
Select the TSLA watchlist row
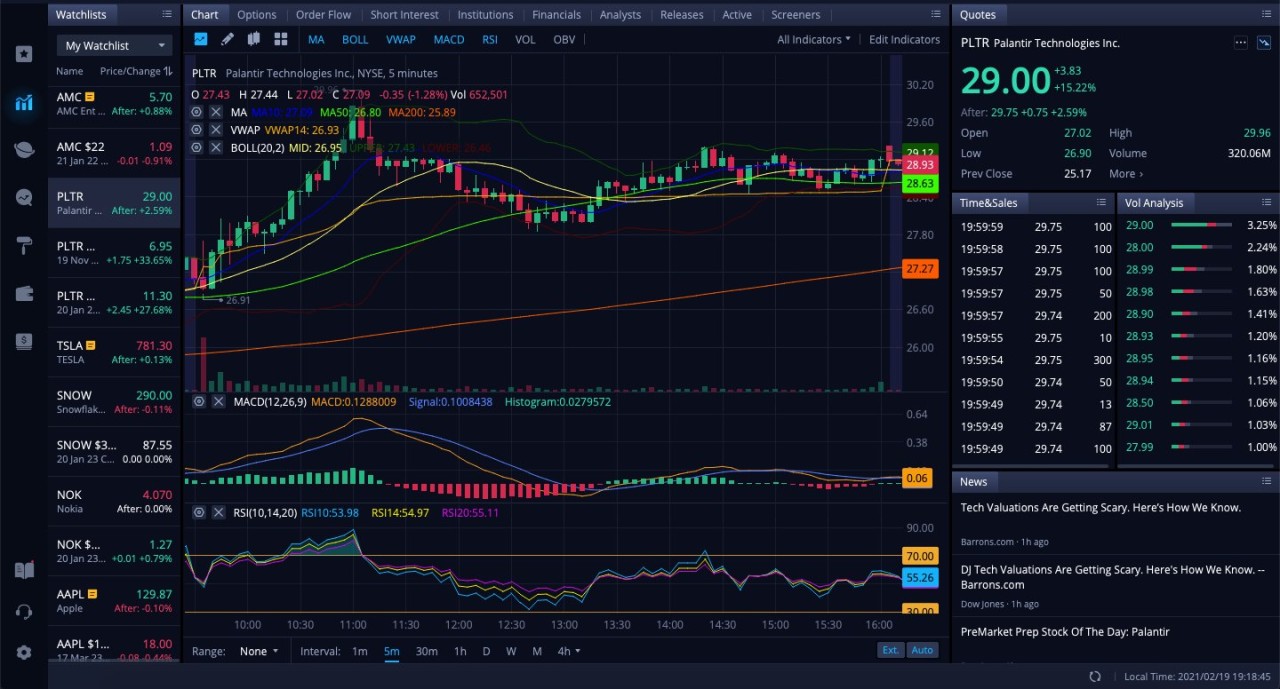pyautogui.click(x=115, y=352)
